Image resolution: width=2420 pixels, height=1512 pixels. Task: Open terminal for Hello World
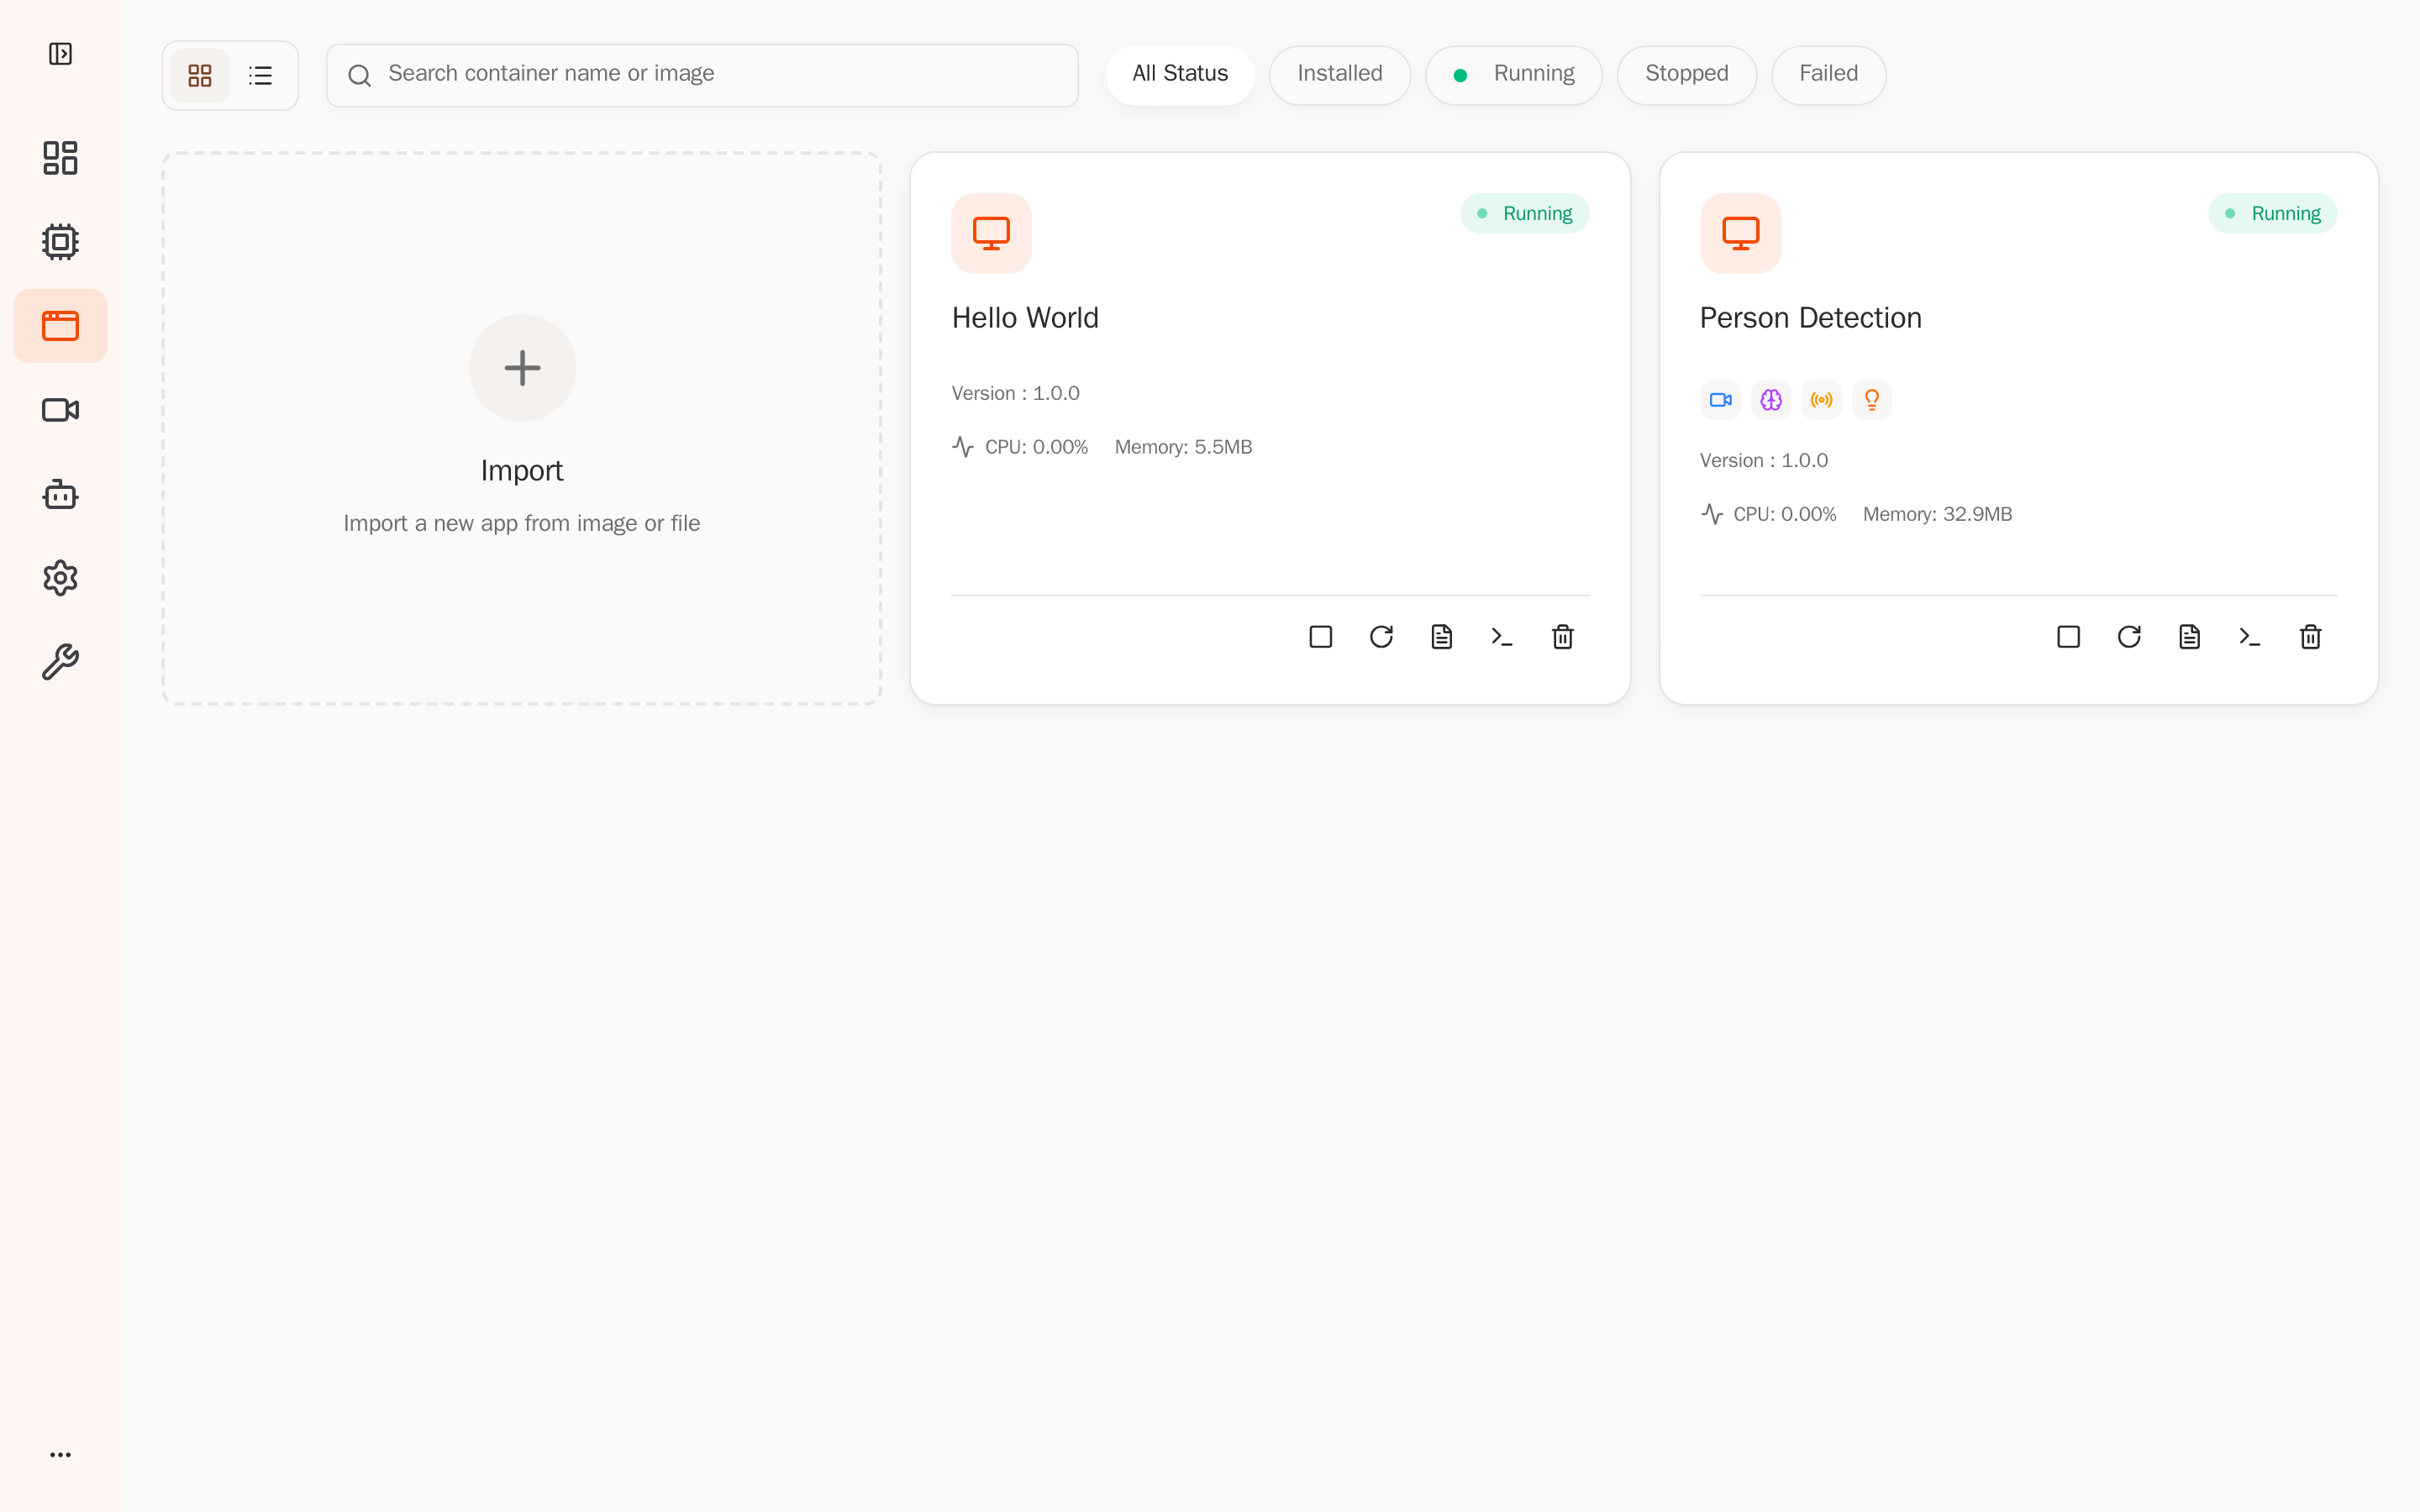click(1502, 637)
